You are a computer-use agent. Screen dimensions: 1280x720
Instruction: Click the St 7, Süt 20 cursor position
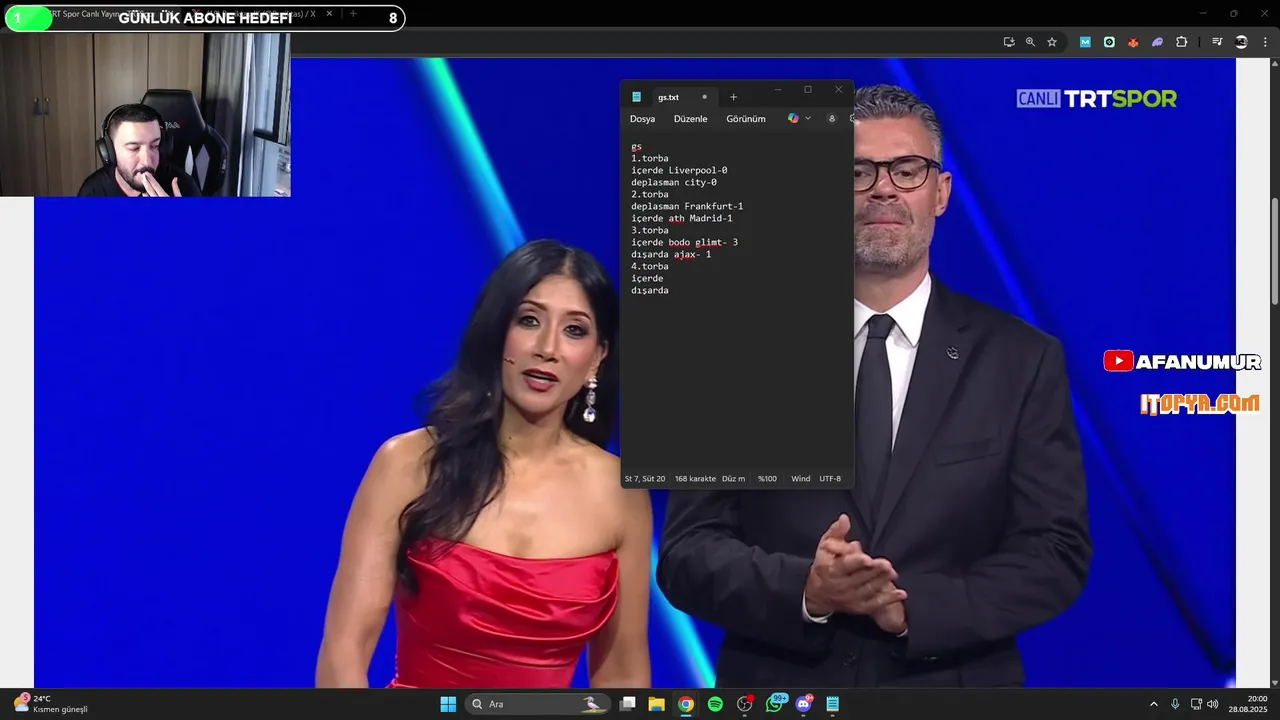point(645,479)
